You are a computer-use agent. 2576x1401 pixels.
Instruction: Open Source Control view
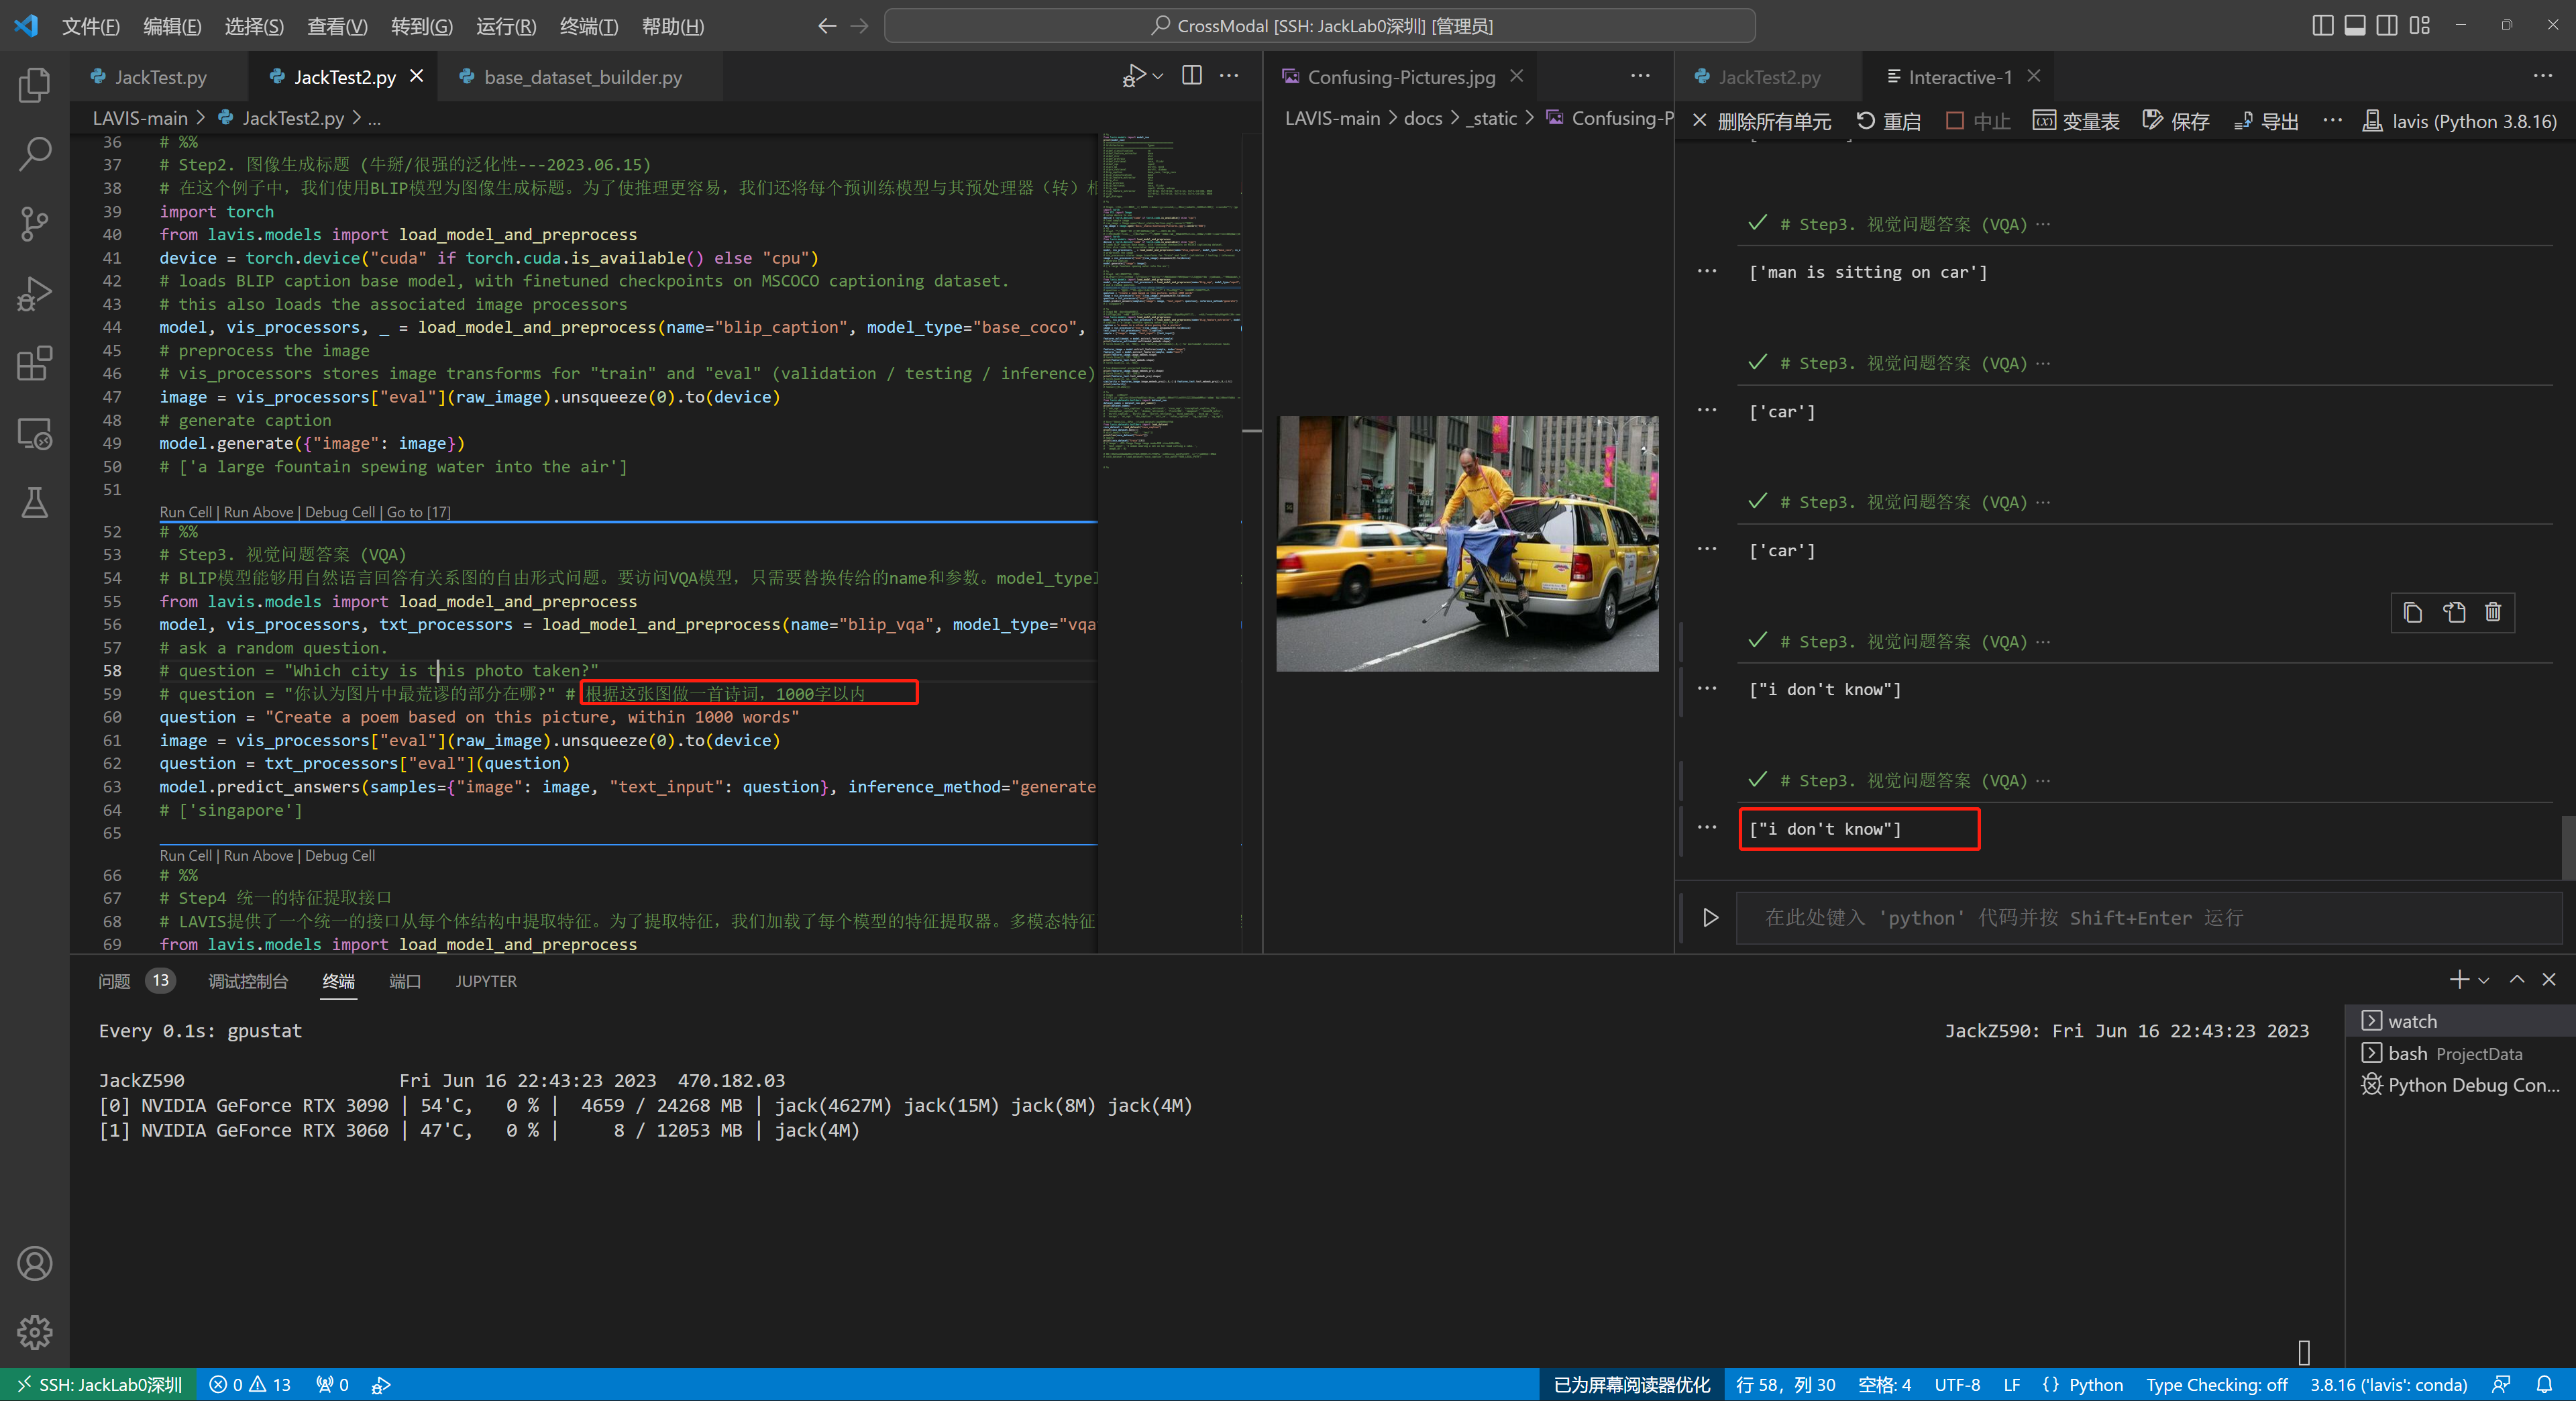[x=34, y=224]
